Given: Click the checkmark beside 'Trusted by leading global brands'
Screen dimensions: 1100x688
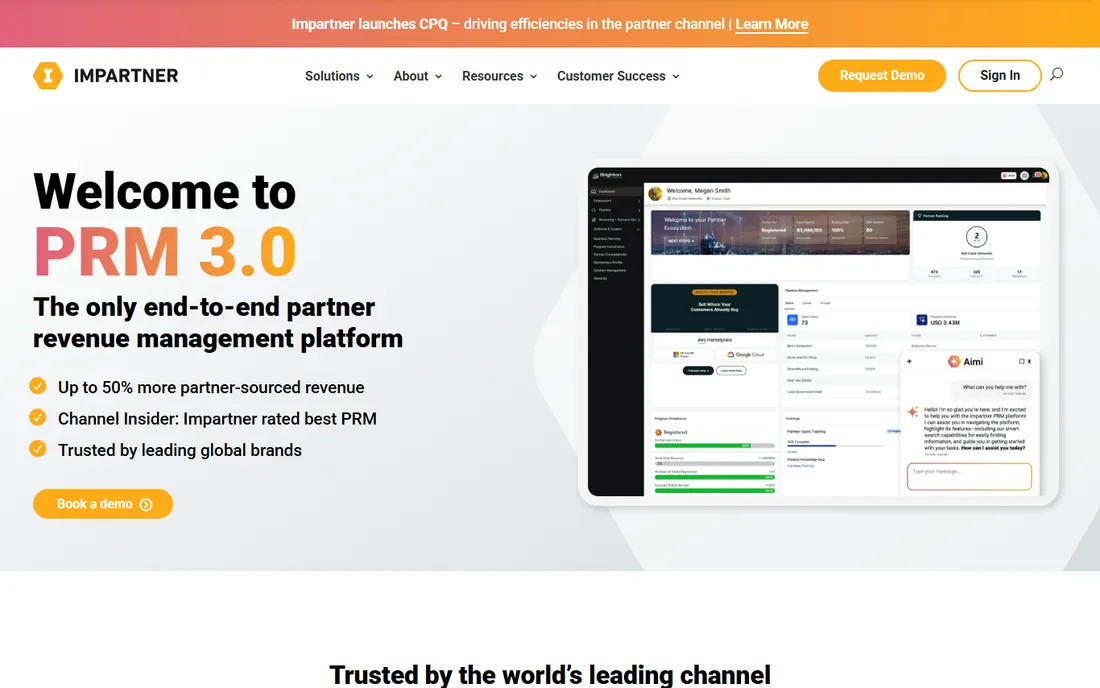Looking at the screenshot, I should [x=38, y=449].
